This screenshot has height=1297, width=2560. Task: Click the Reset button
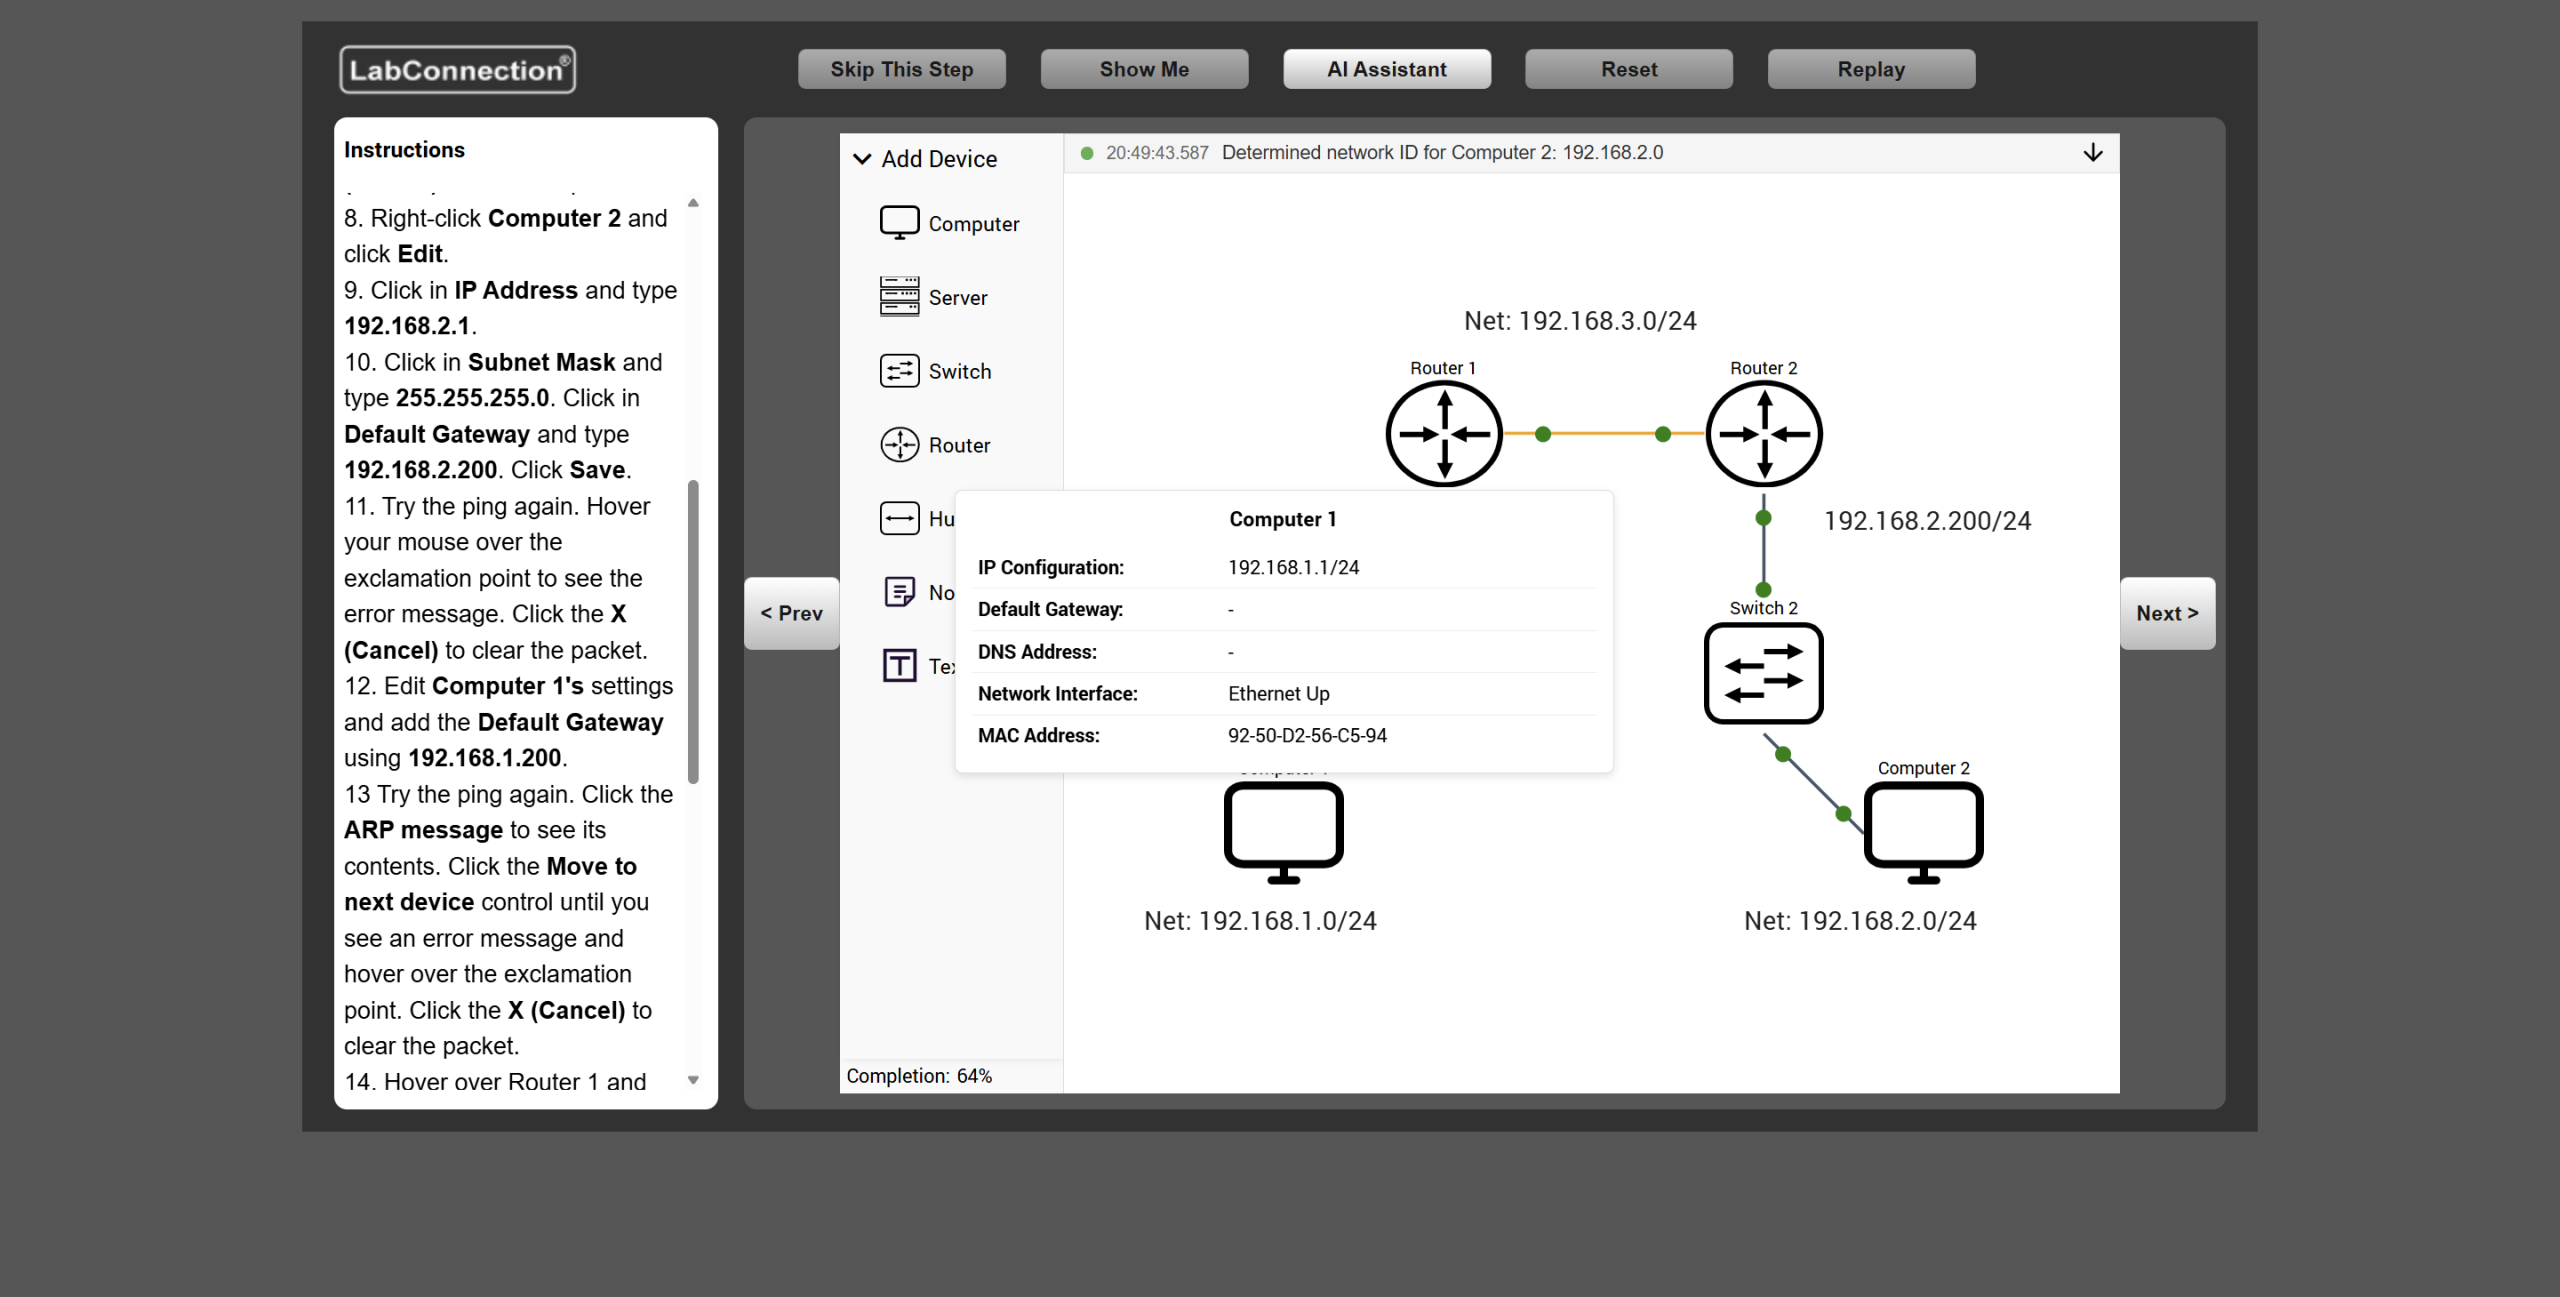click(1628, 69)
